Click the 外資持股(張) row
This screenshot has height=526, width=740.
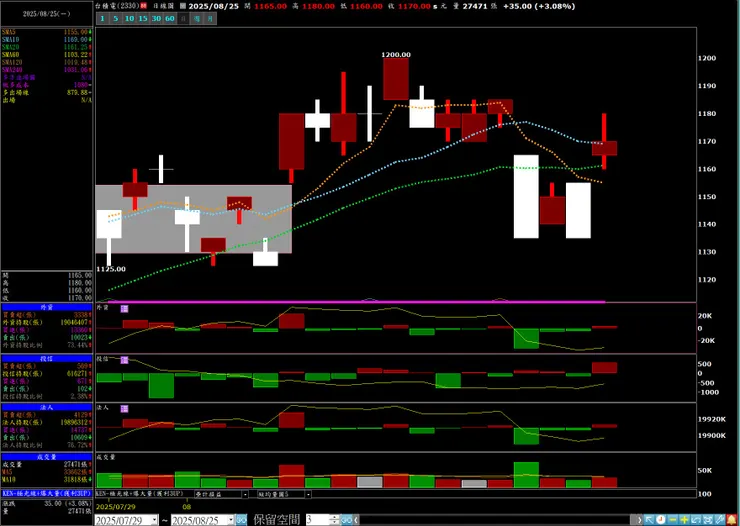[47, 322]
